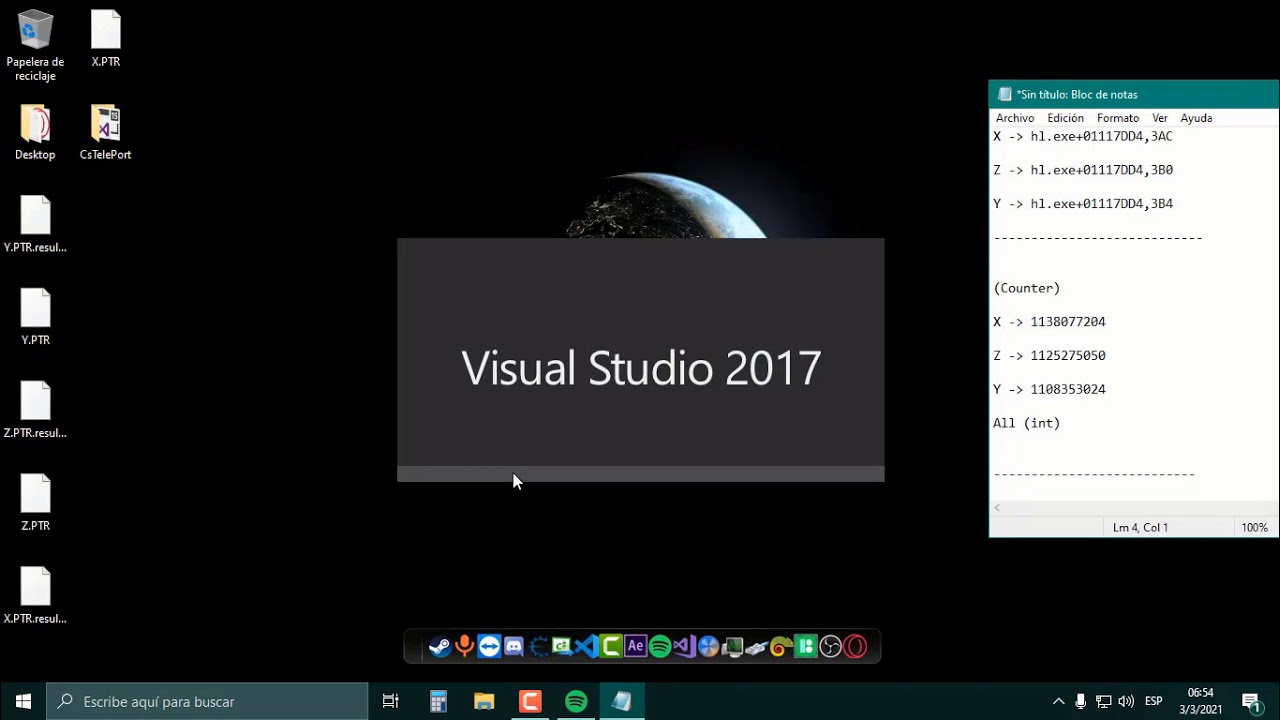1280x720 pixels.
Task: Open the network cable app in dock
Action: 757,647
